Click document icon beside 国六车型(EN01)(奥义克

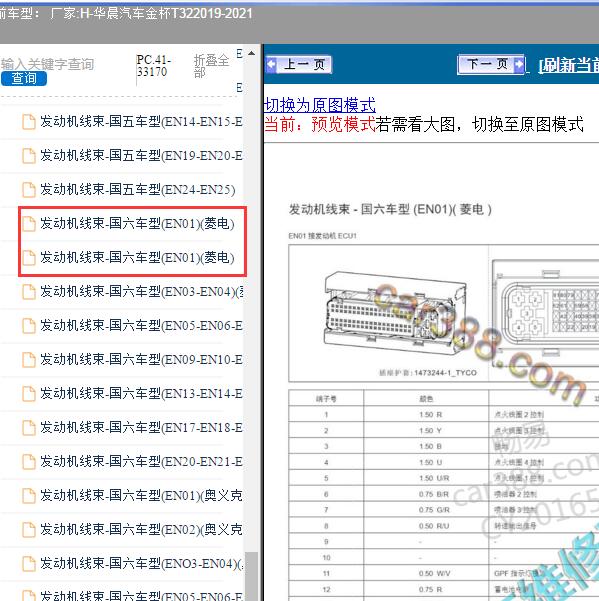pos(29,496)
